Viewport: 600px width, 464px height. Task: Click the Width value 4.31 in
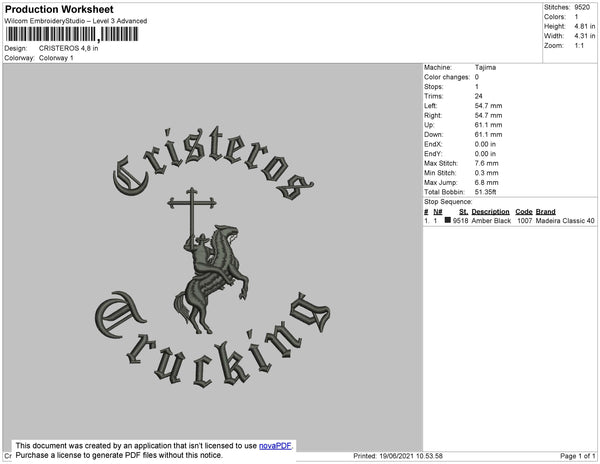pyautogui.click(x=585, y=36)
